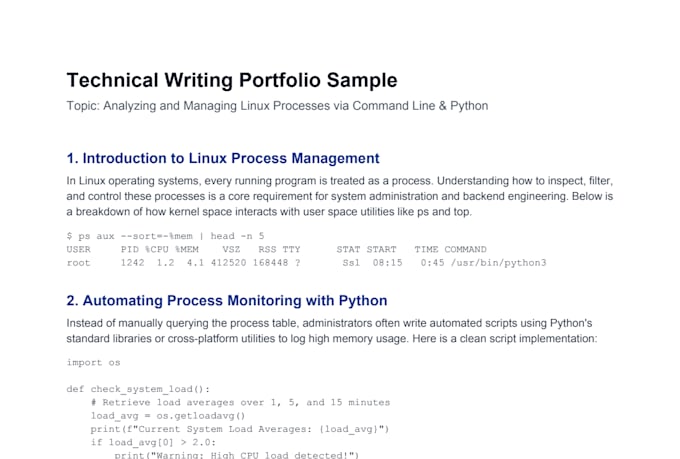680x459 pixels.
Task: Click the 'USER PID %CPU %MEM' header row
Action: click(x=277, y=249)
